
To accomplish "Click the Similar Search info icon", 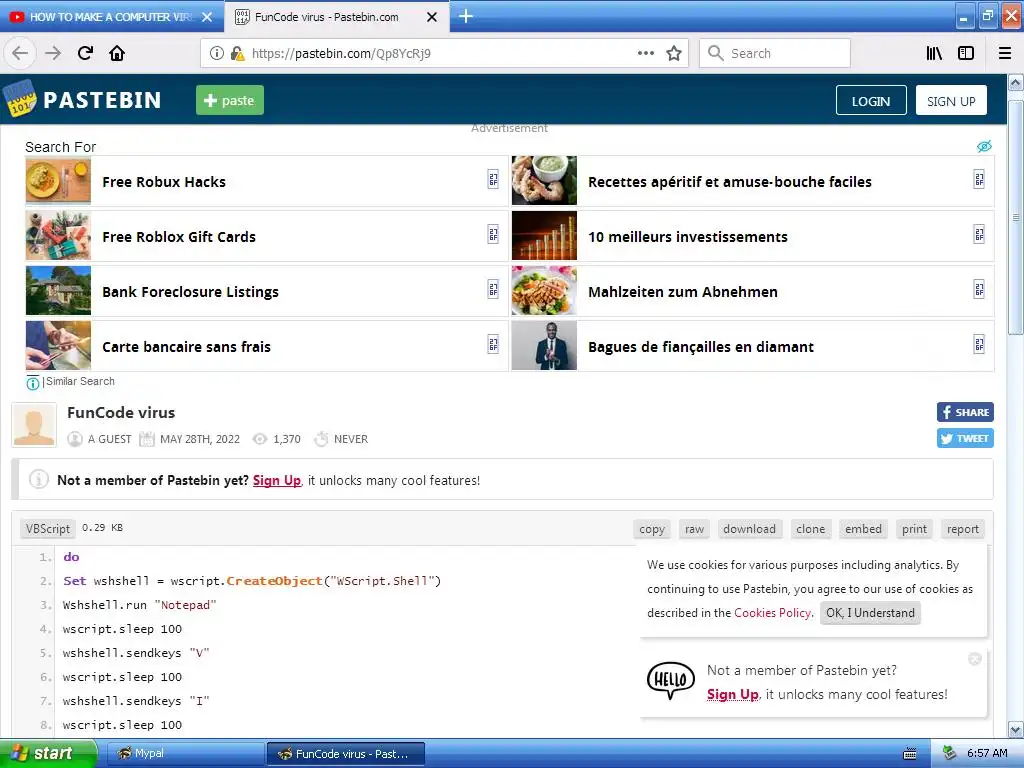I will [33, 383].
